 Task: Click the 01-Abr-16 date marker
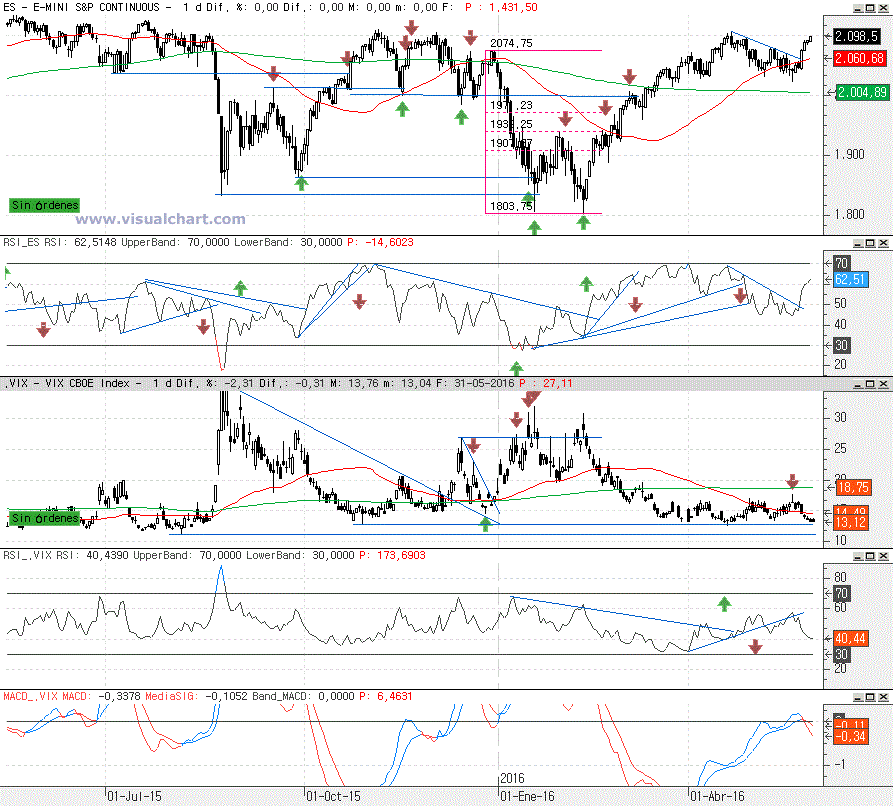pos(717,796)
